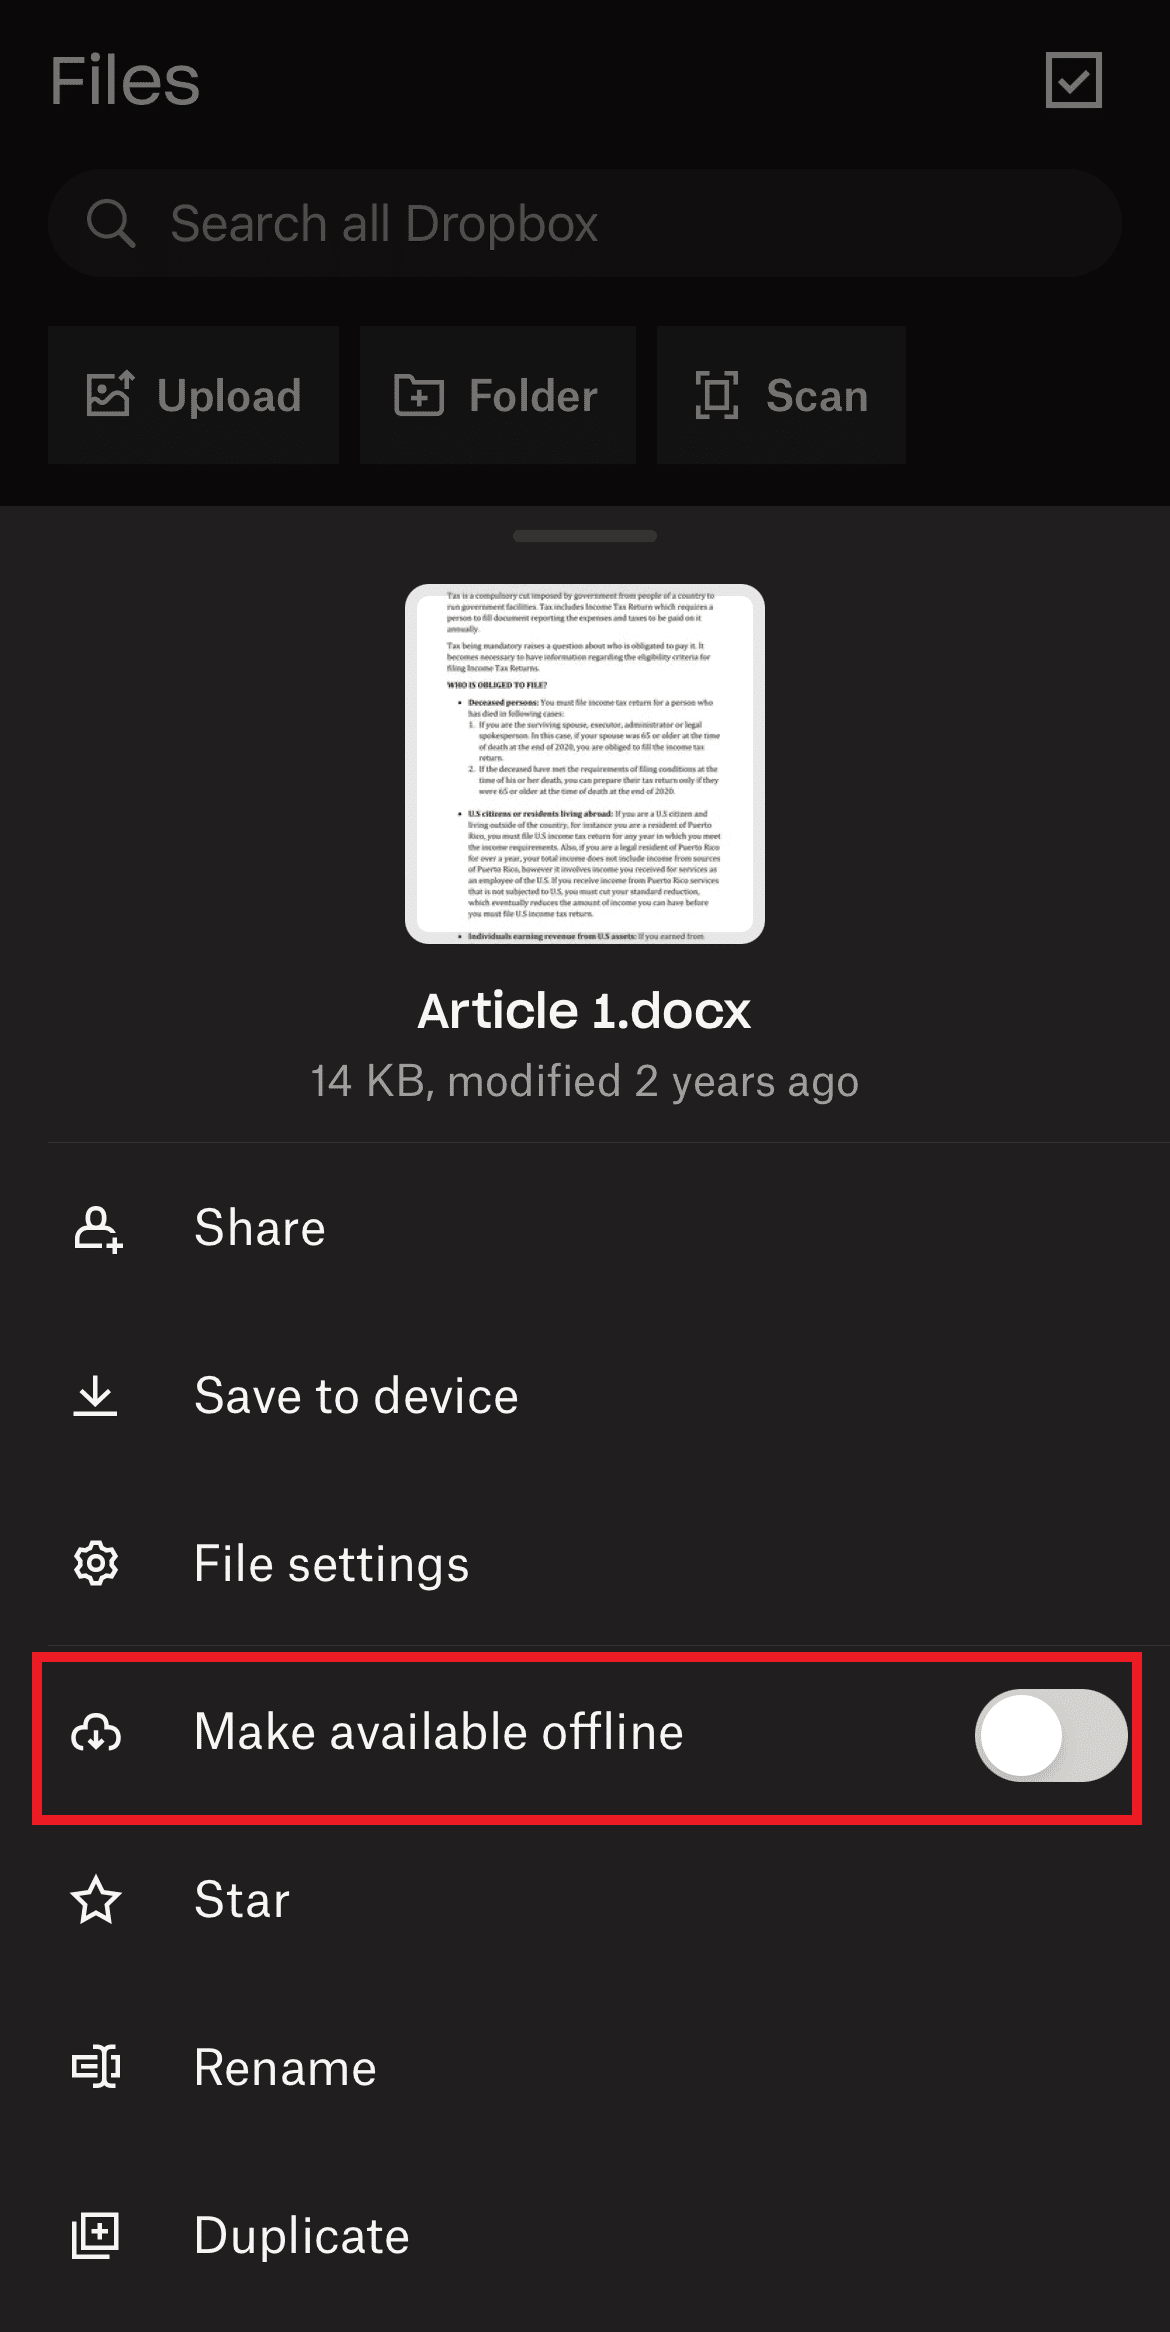
Task: Tap the cloud download offline icon
Action: coord(96,1732)
